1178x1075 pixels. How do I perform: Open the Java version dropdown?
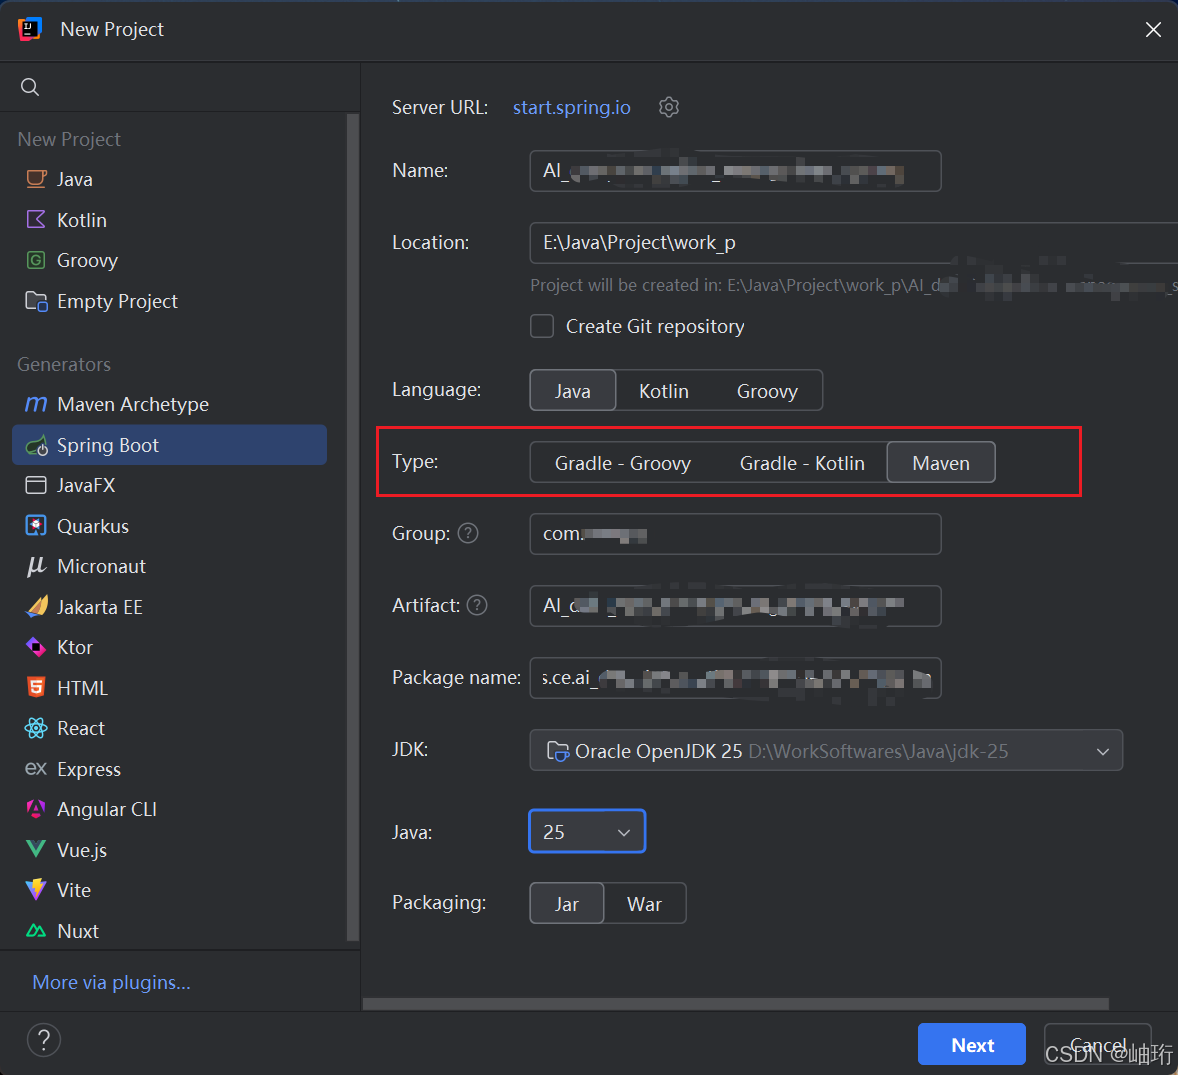pos(587,832)
